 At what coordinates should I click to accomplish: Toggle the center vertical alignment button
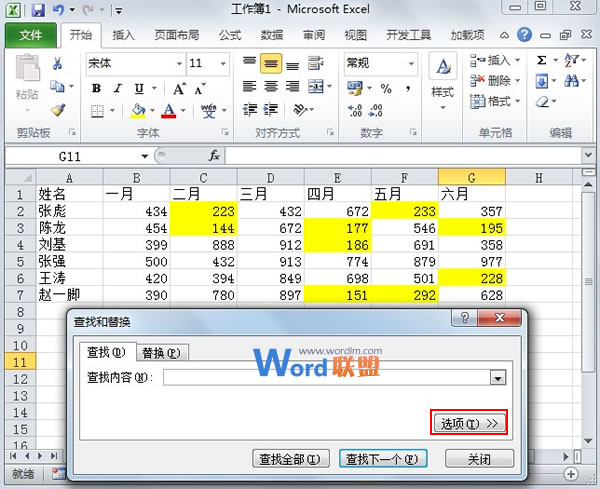[x=270, y=64]
